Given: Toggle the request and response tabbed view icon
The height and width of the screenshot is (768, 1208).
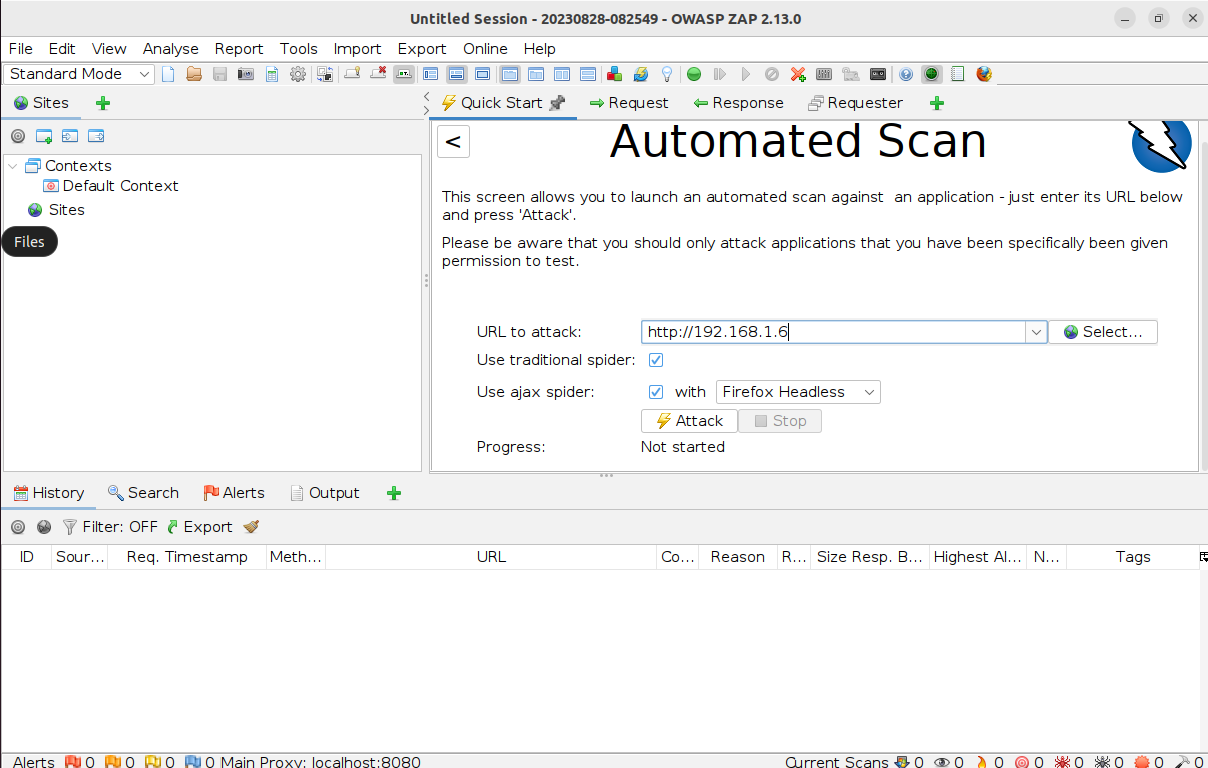Looking at the screenshot, I should click(x=510, y=74).
